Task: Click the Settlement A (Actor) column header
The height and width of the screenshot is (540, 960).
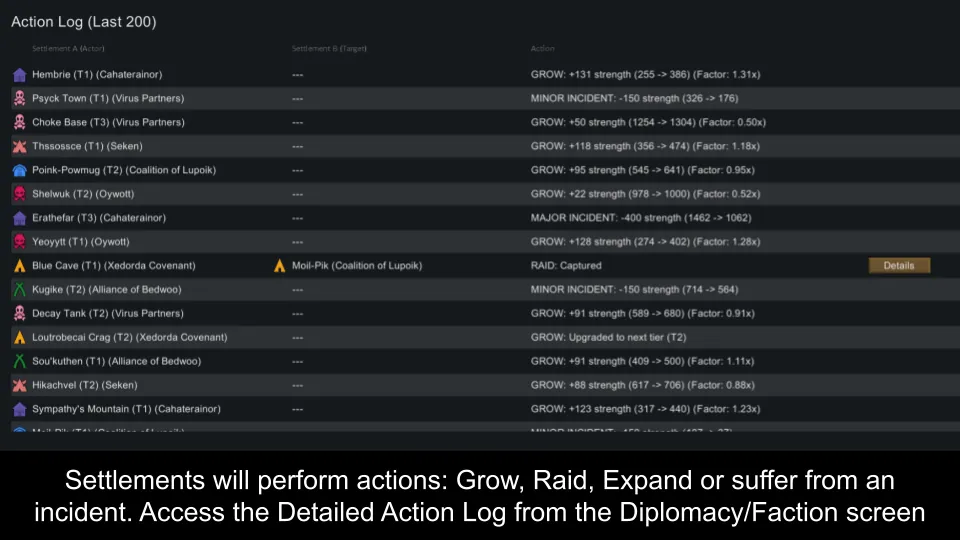Action: click(x=68, y=49)
